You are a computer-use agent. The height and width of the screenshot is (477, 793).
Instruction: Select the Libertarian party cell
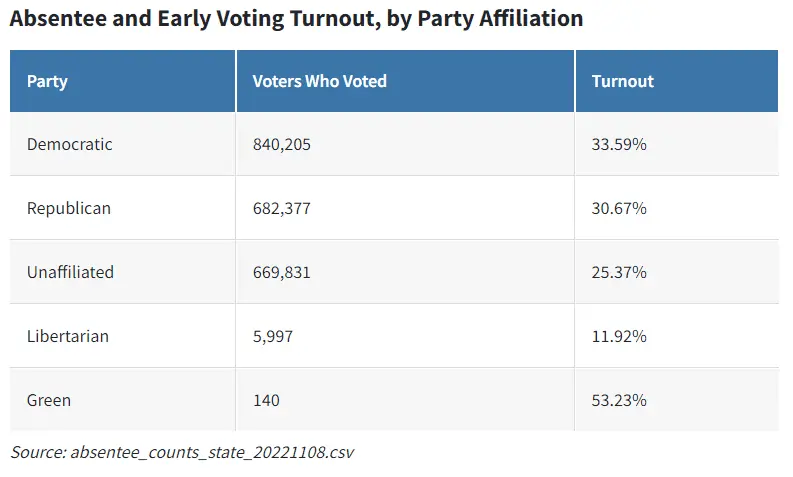pyautogui.click(x=68, y=336)
